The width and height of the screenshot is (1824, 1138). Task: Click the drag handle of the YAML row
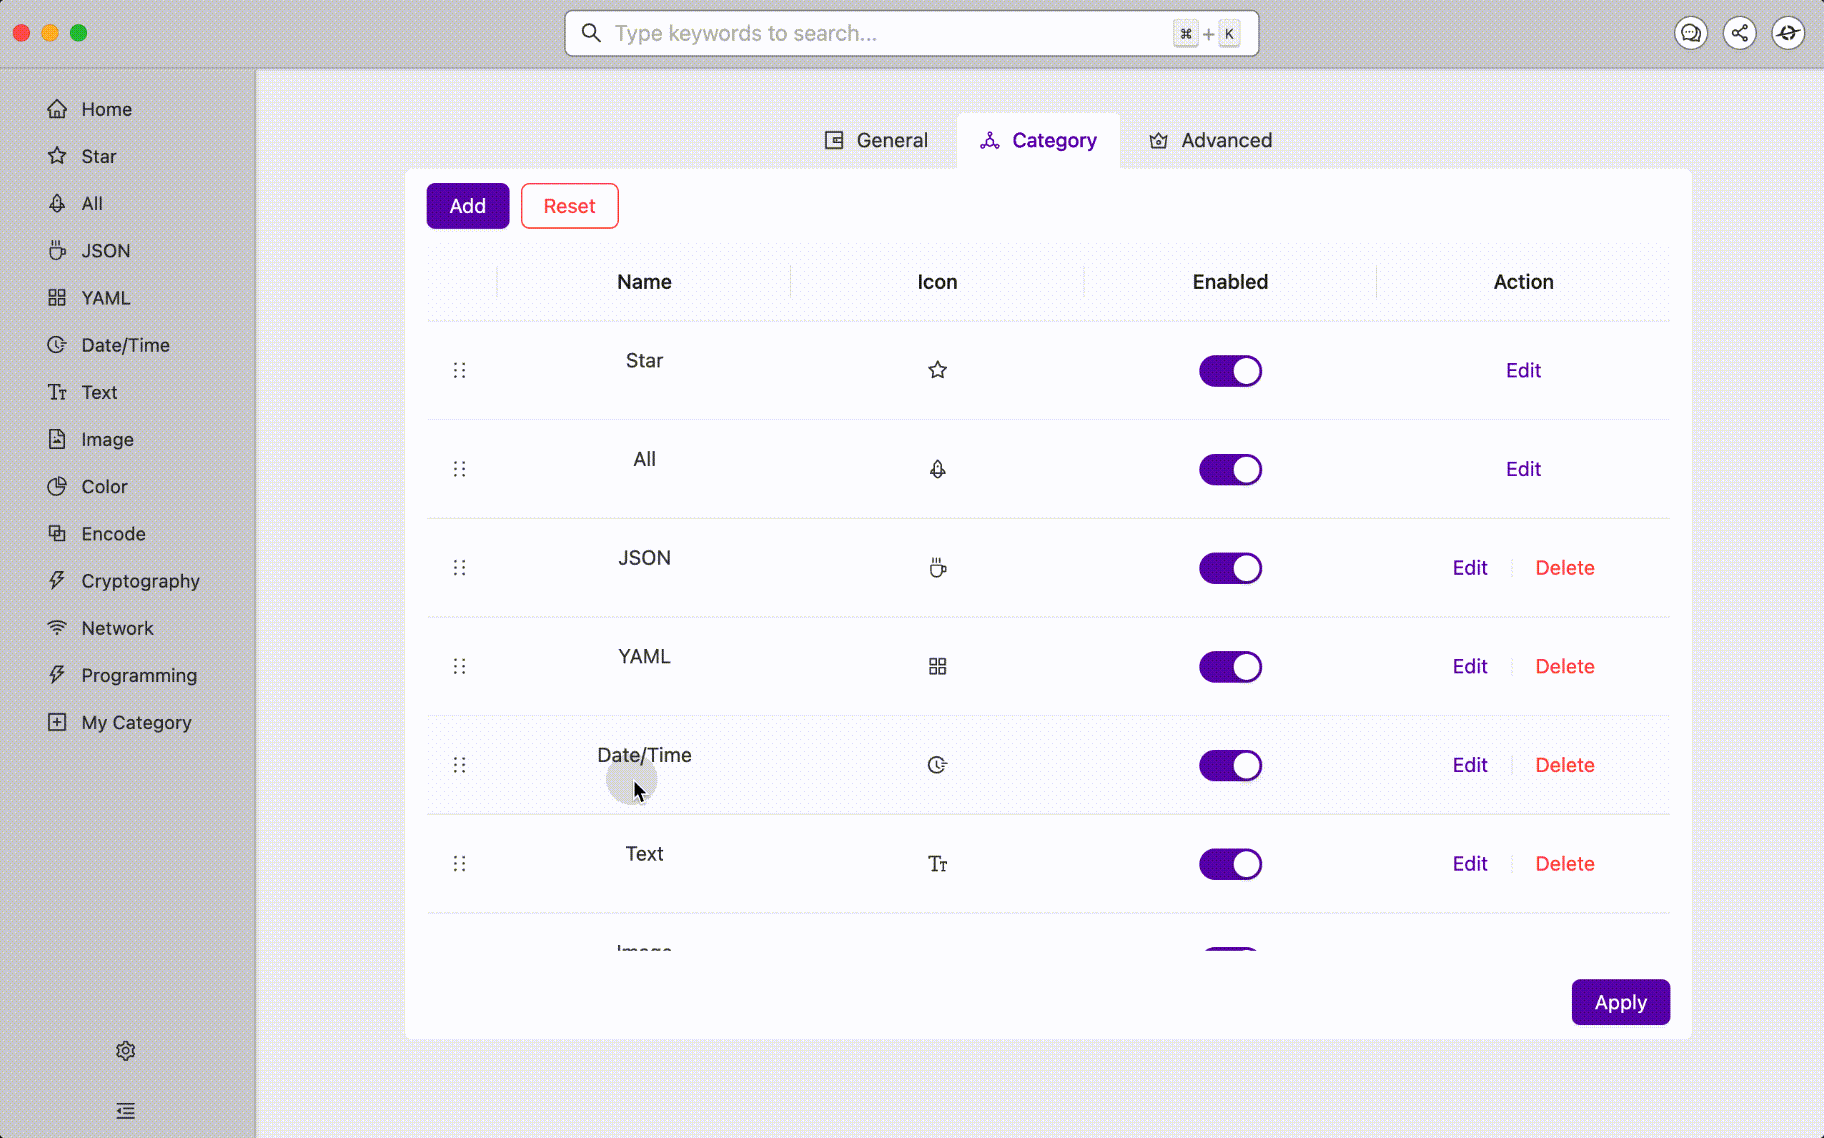[459, 666]
